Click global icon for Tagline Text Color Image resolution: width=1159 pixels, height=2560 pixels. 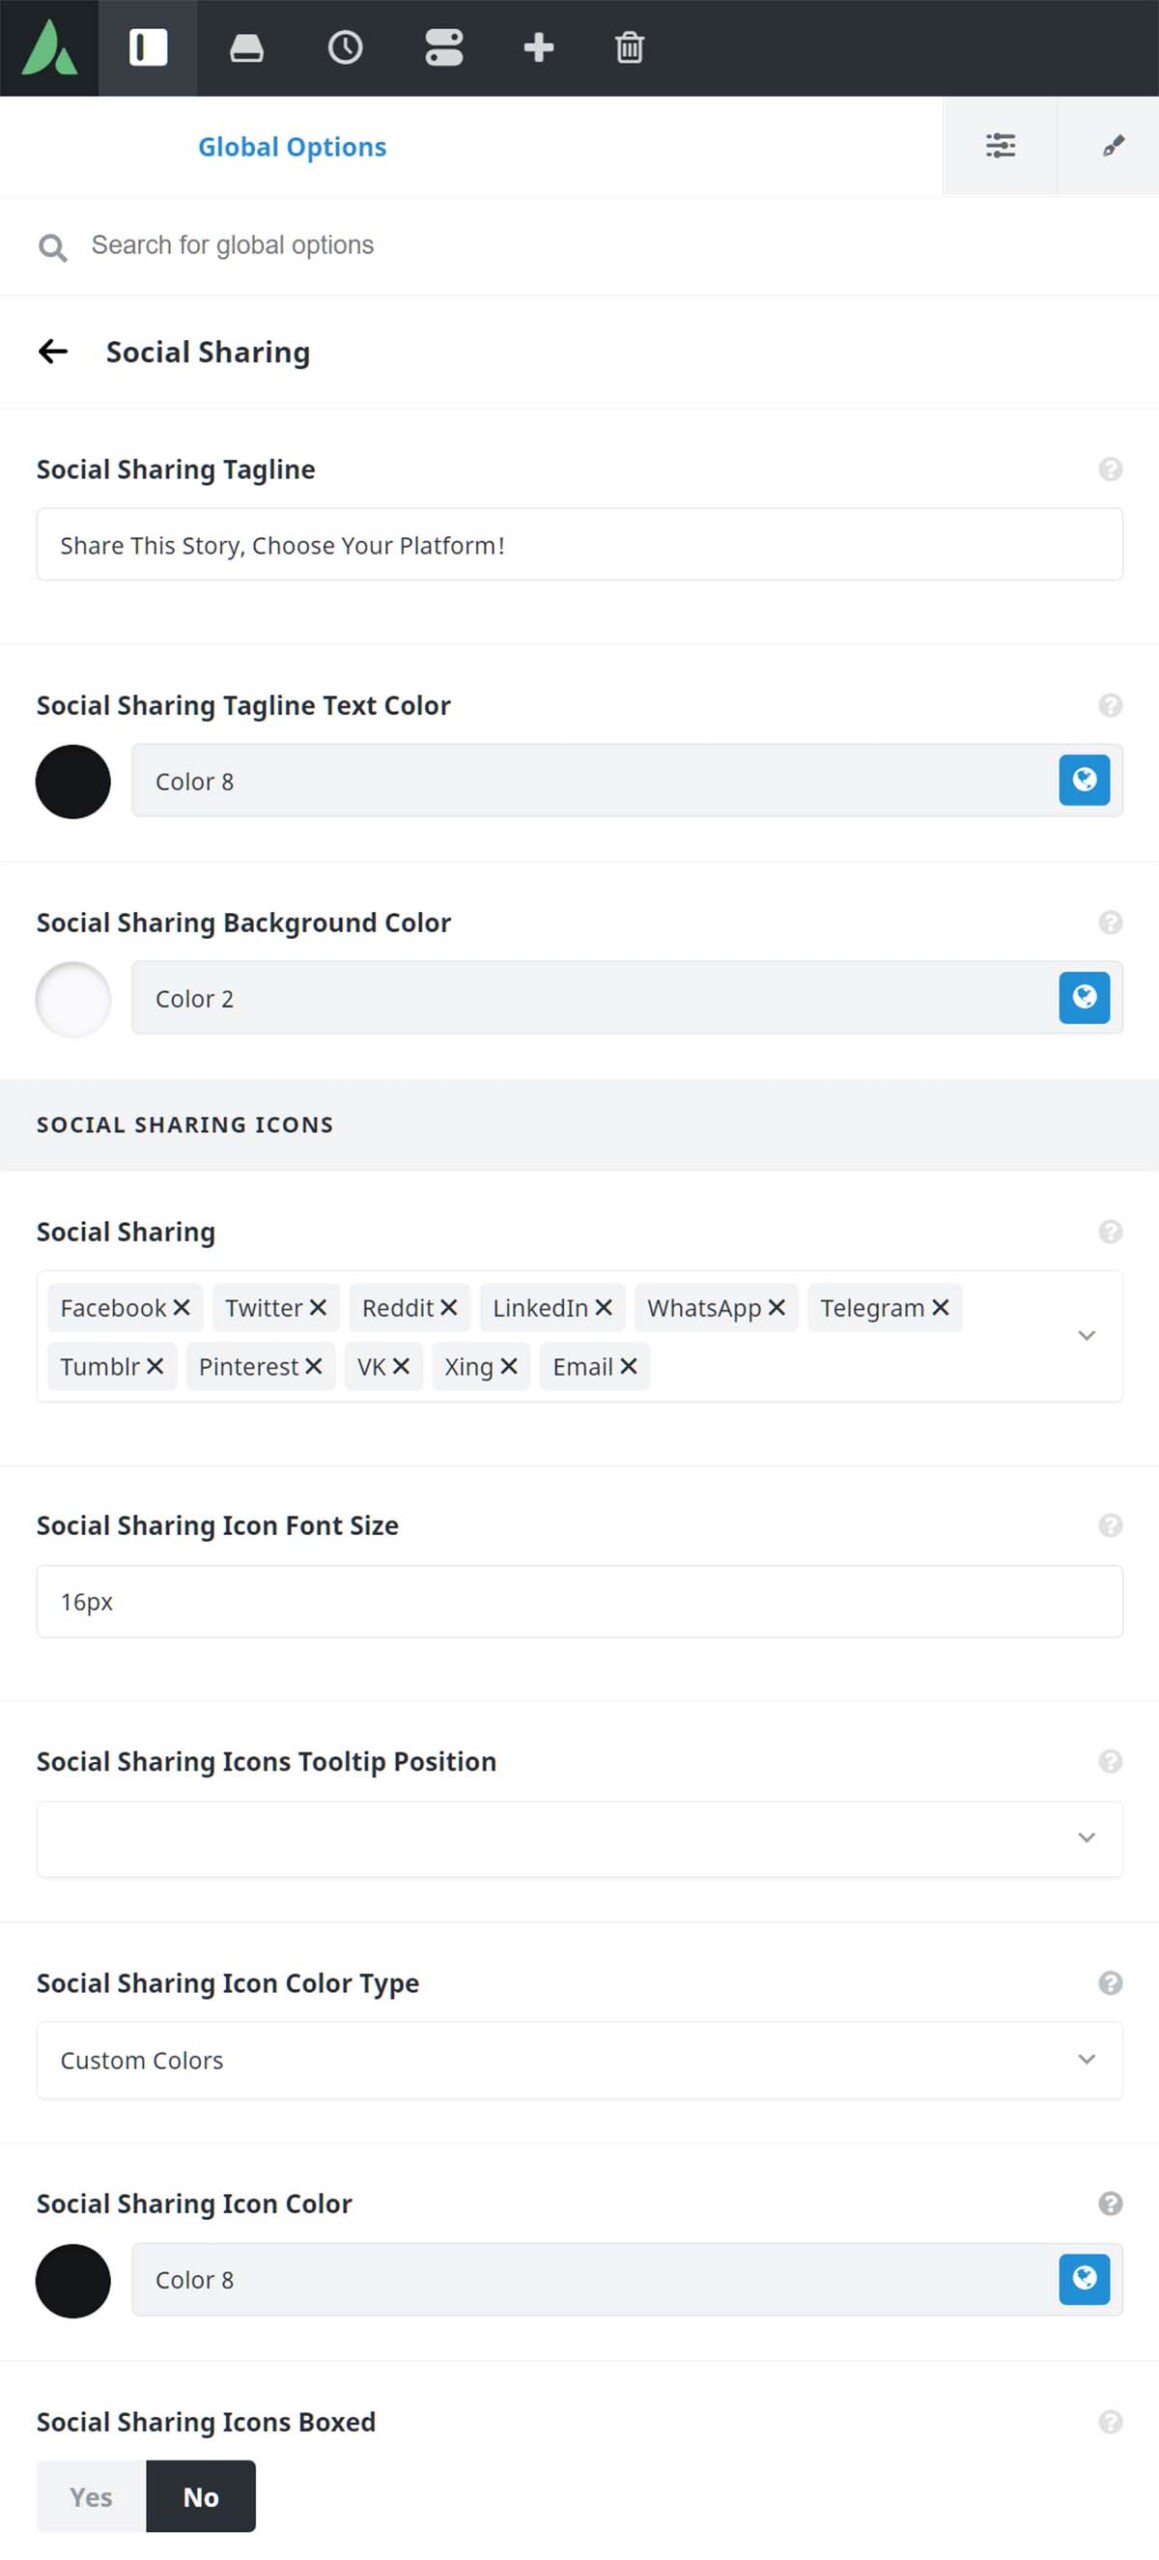pos(1084,780)
